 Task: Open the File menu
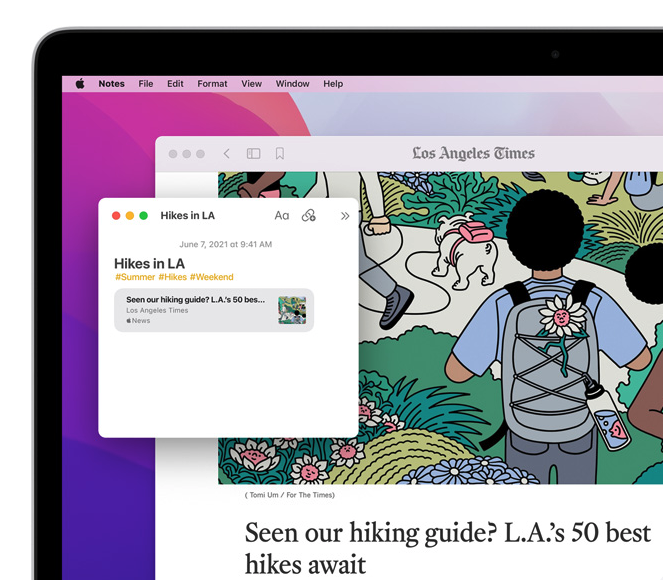pos(146,84)
